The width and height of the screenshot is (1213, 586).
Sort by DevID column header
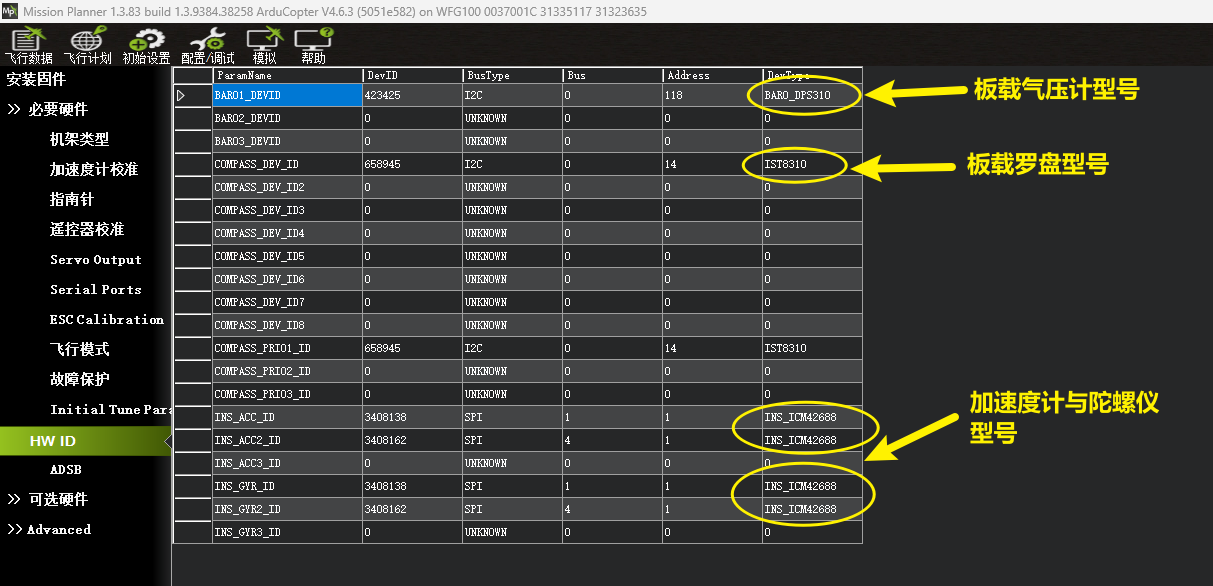pos(412,75)
